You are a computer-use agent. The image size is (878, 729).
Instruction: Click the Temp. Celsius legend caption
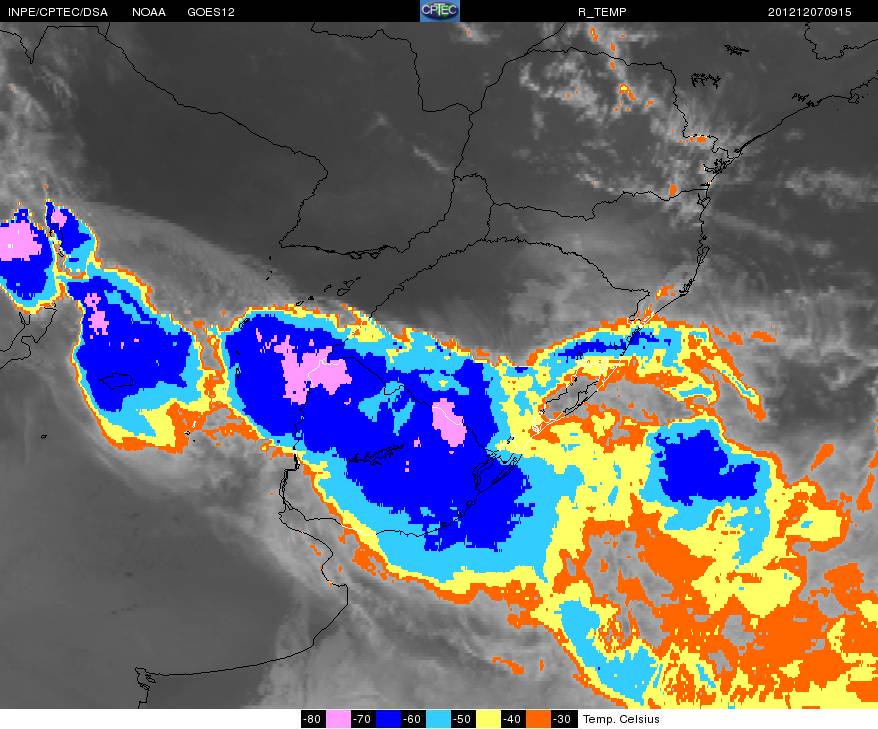pos(621,719)
